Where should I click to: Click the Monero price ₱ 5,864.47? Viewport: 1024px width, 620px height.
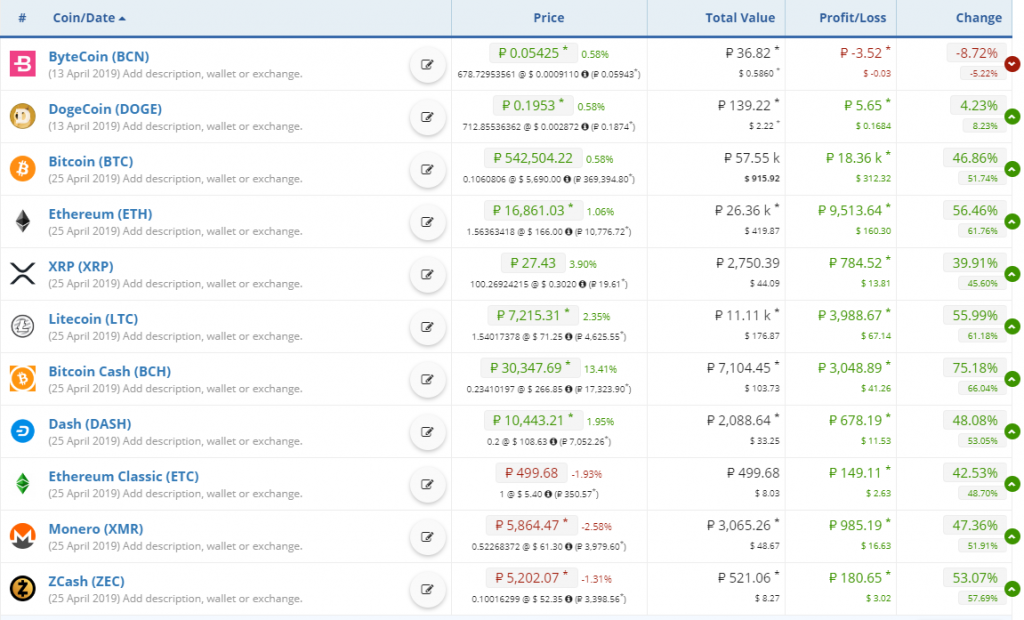[531, 525]
